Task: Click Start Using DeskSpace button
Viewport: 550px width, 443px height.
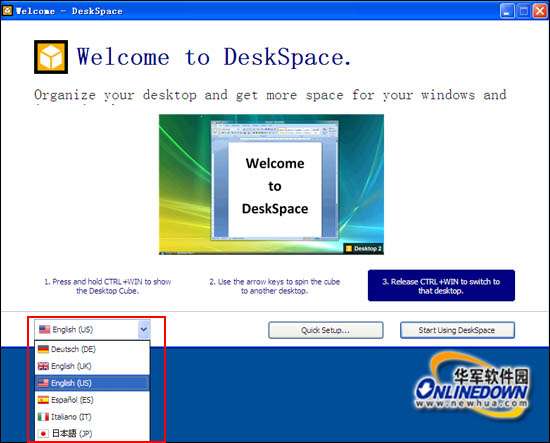Action: [457, 330]
